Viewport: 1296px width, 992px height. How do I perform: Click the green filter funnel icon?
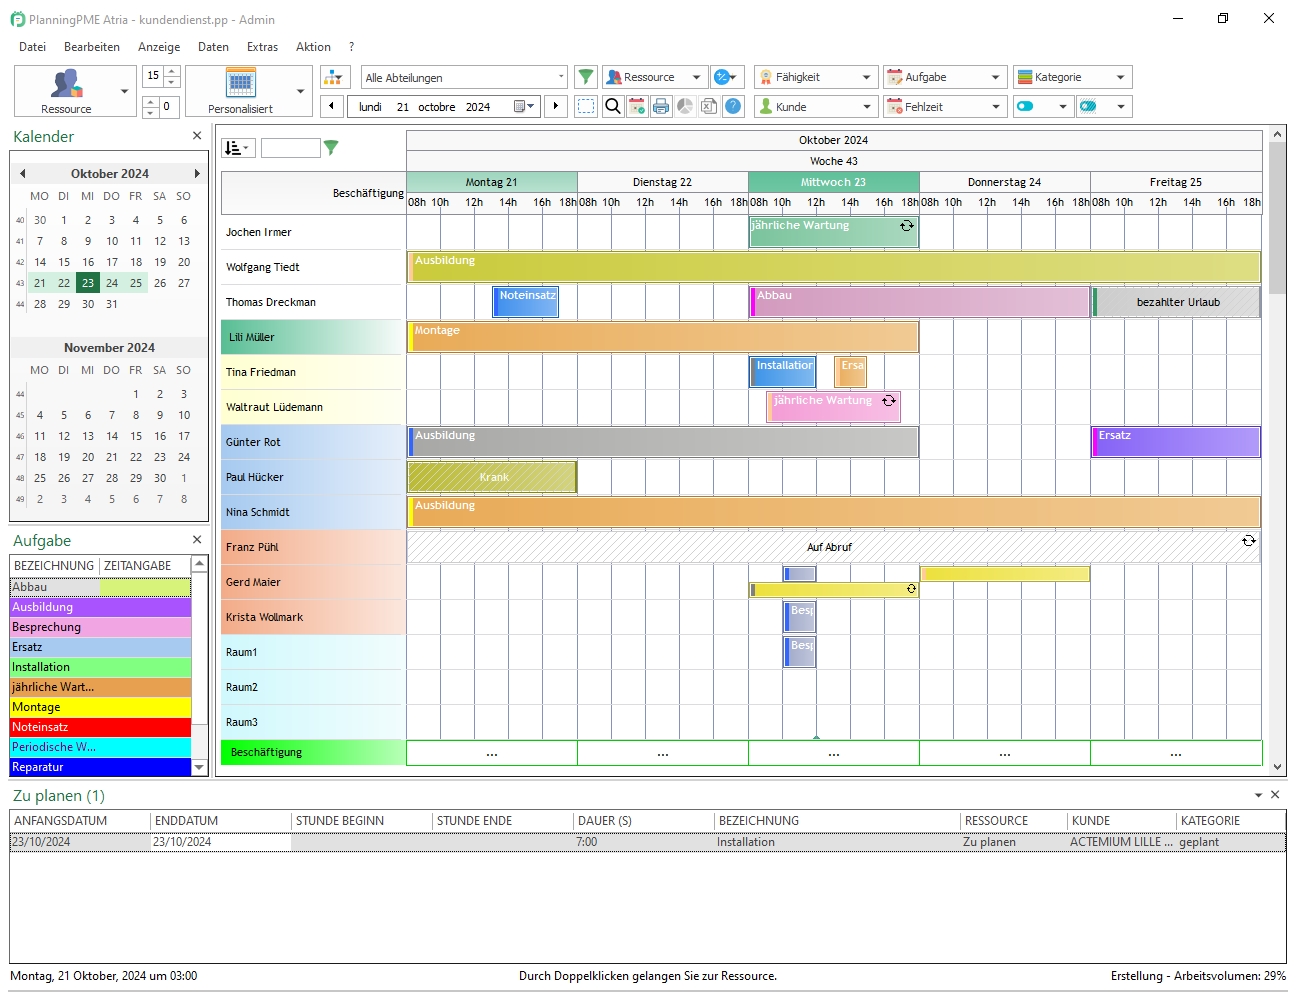[586, 77]
